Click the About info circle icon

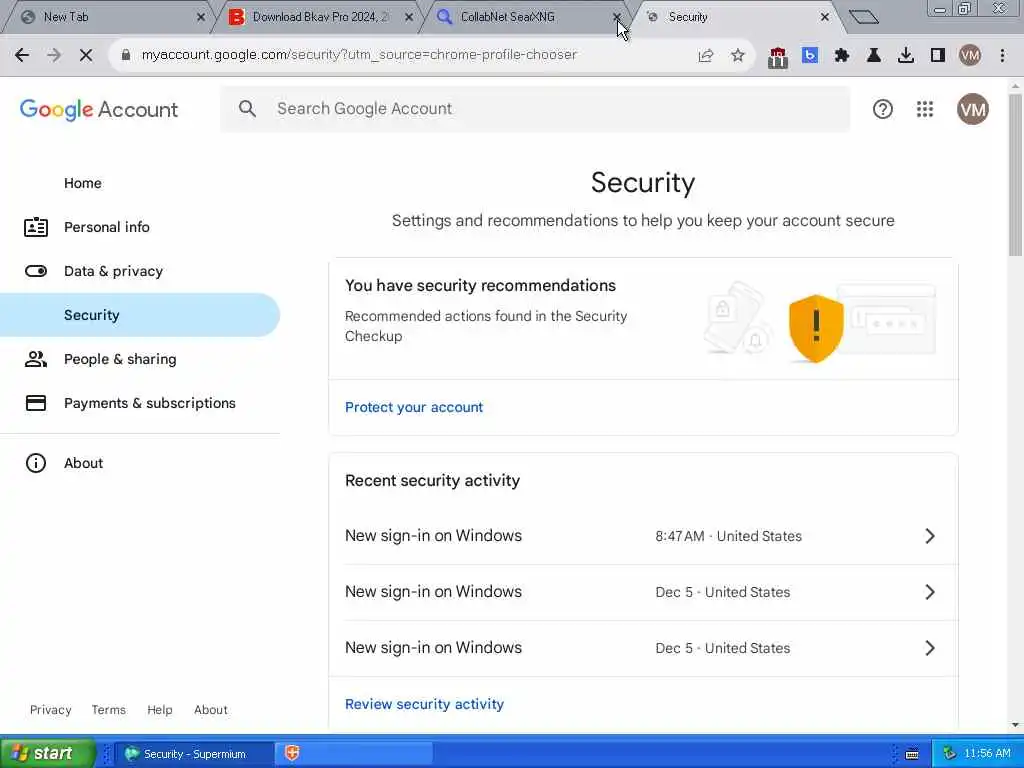pos(35,463)
